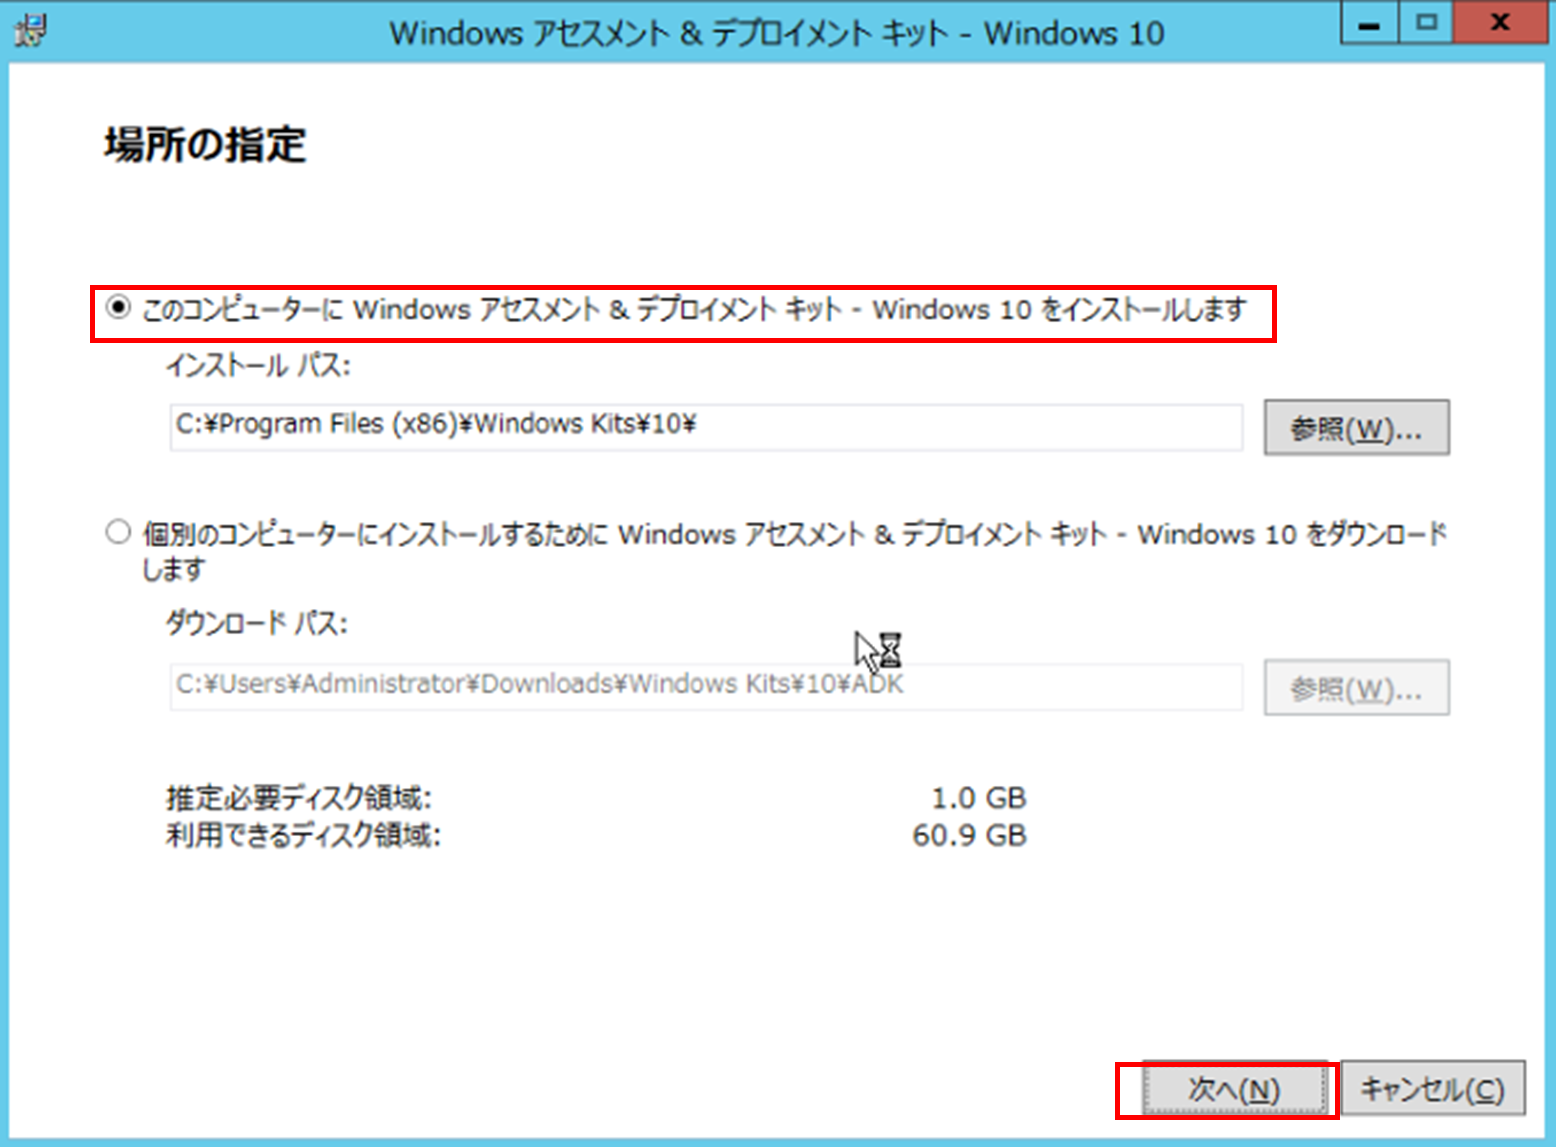Click the 利用できるディスク領域: label
Screen dimensions: 1556x1147
[x=303, y=835]
